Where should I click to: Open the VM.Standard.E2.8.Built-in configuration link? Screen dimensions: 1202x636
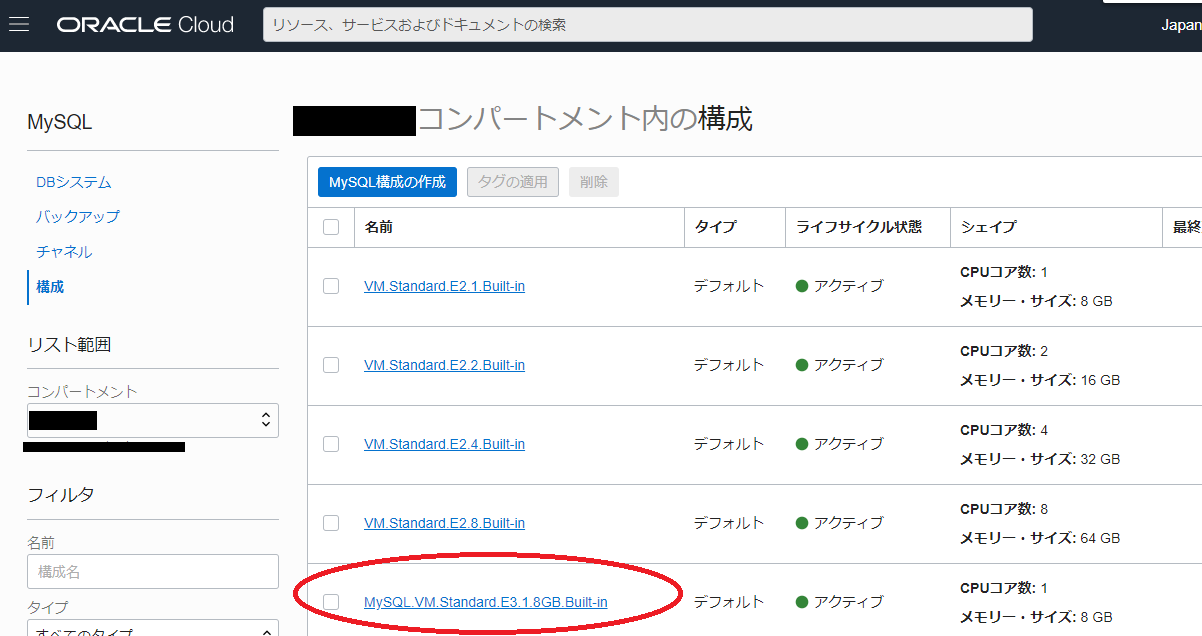point(444,523)
